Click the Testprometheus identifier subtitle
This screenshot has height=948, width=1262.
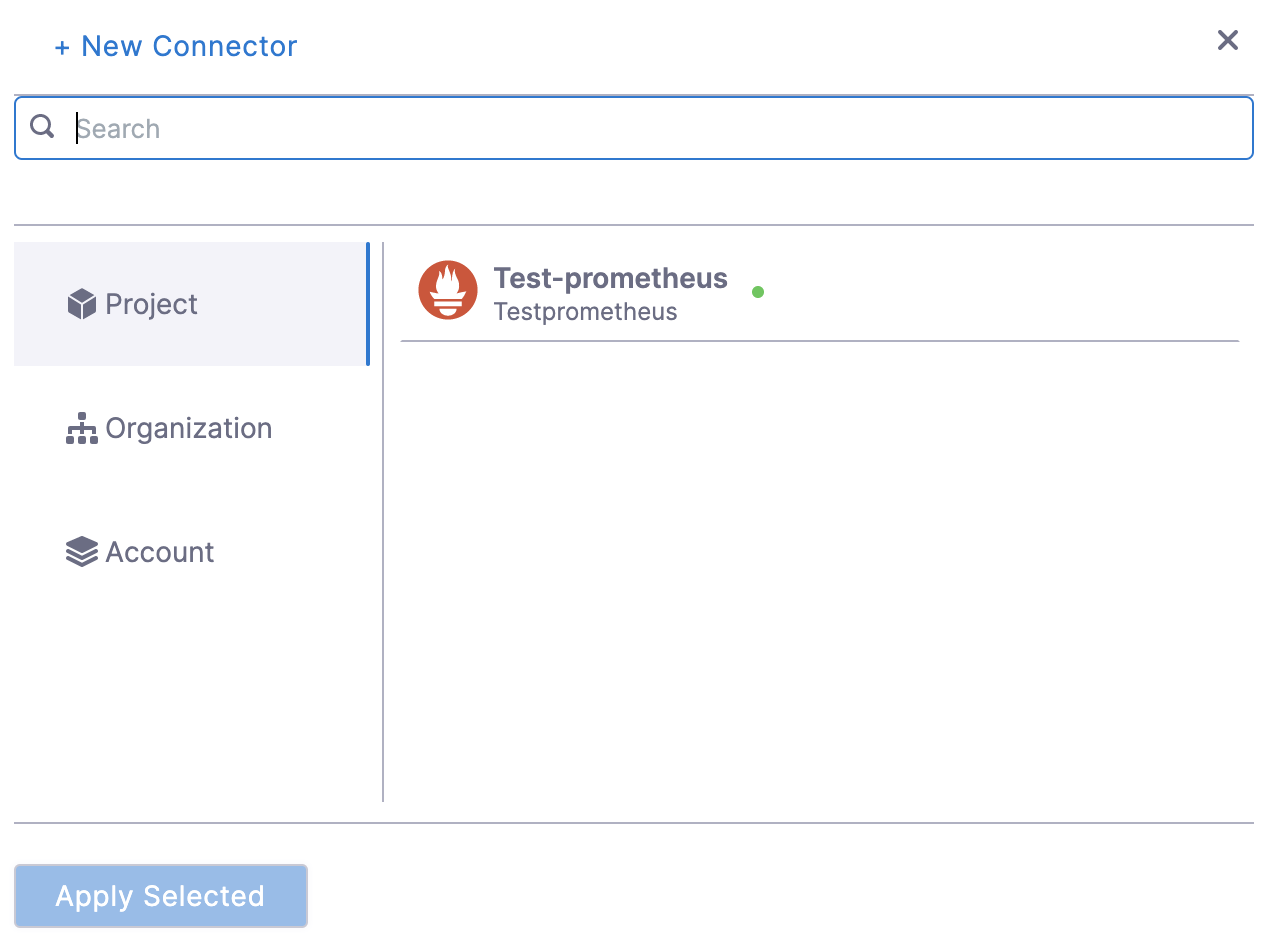coord(585,312)
